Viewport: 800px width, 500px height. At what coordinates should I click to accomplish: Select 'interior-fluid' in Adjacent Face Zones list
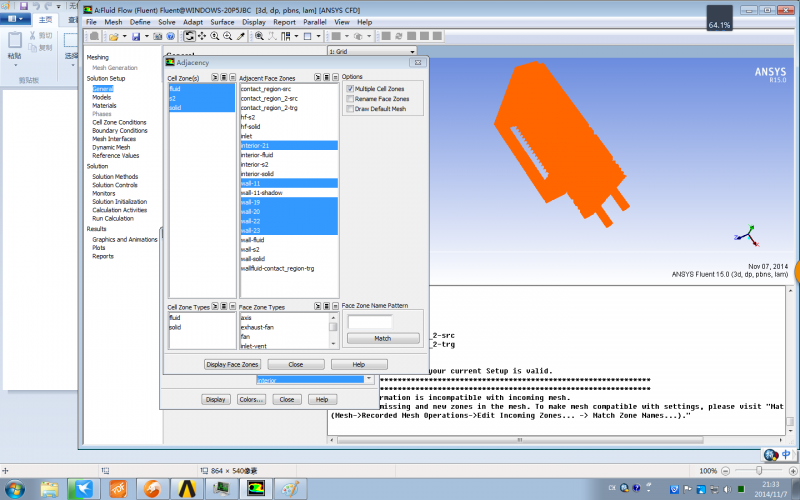(289, 155)
